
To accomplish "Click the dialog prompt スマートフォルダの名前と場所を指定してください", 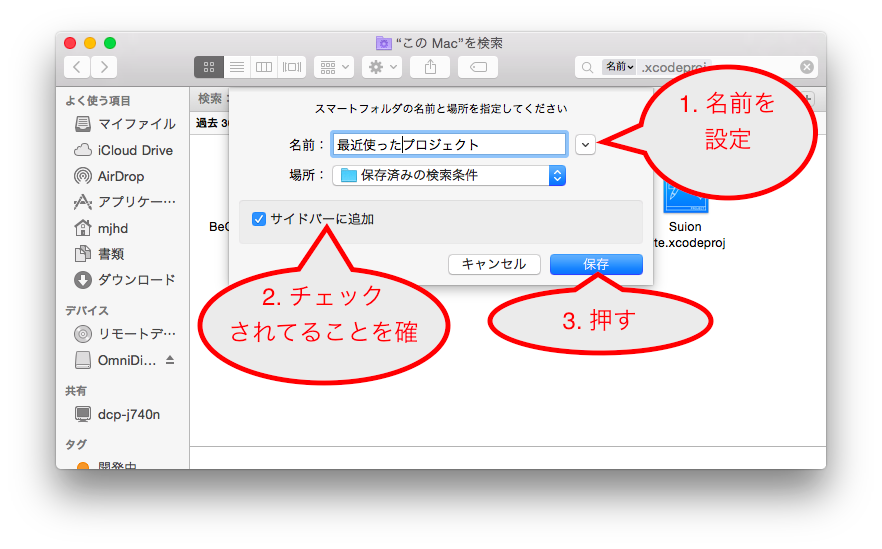I will pyautogui.click(x=441, y=109).
